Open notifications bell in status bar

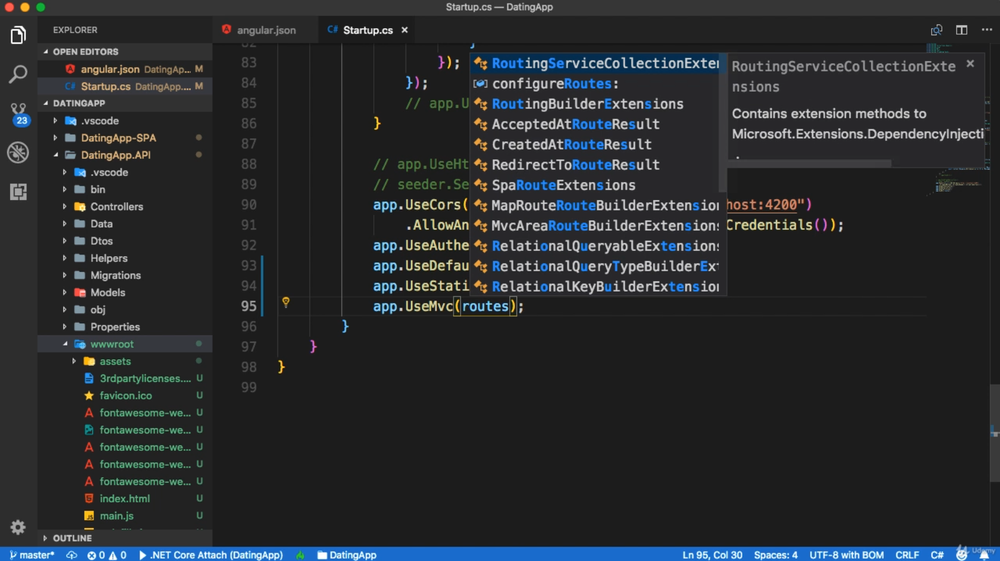click(x=984, y=555)
